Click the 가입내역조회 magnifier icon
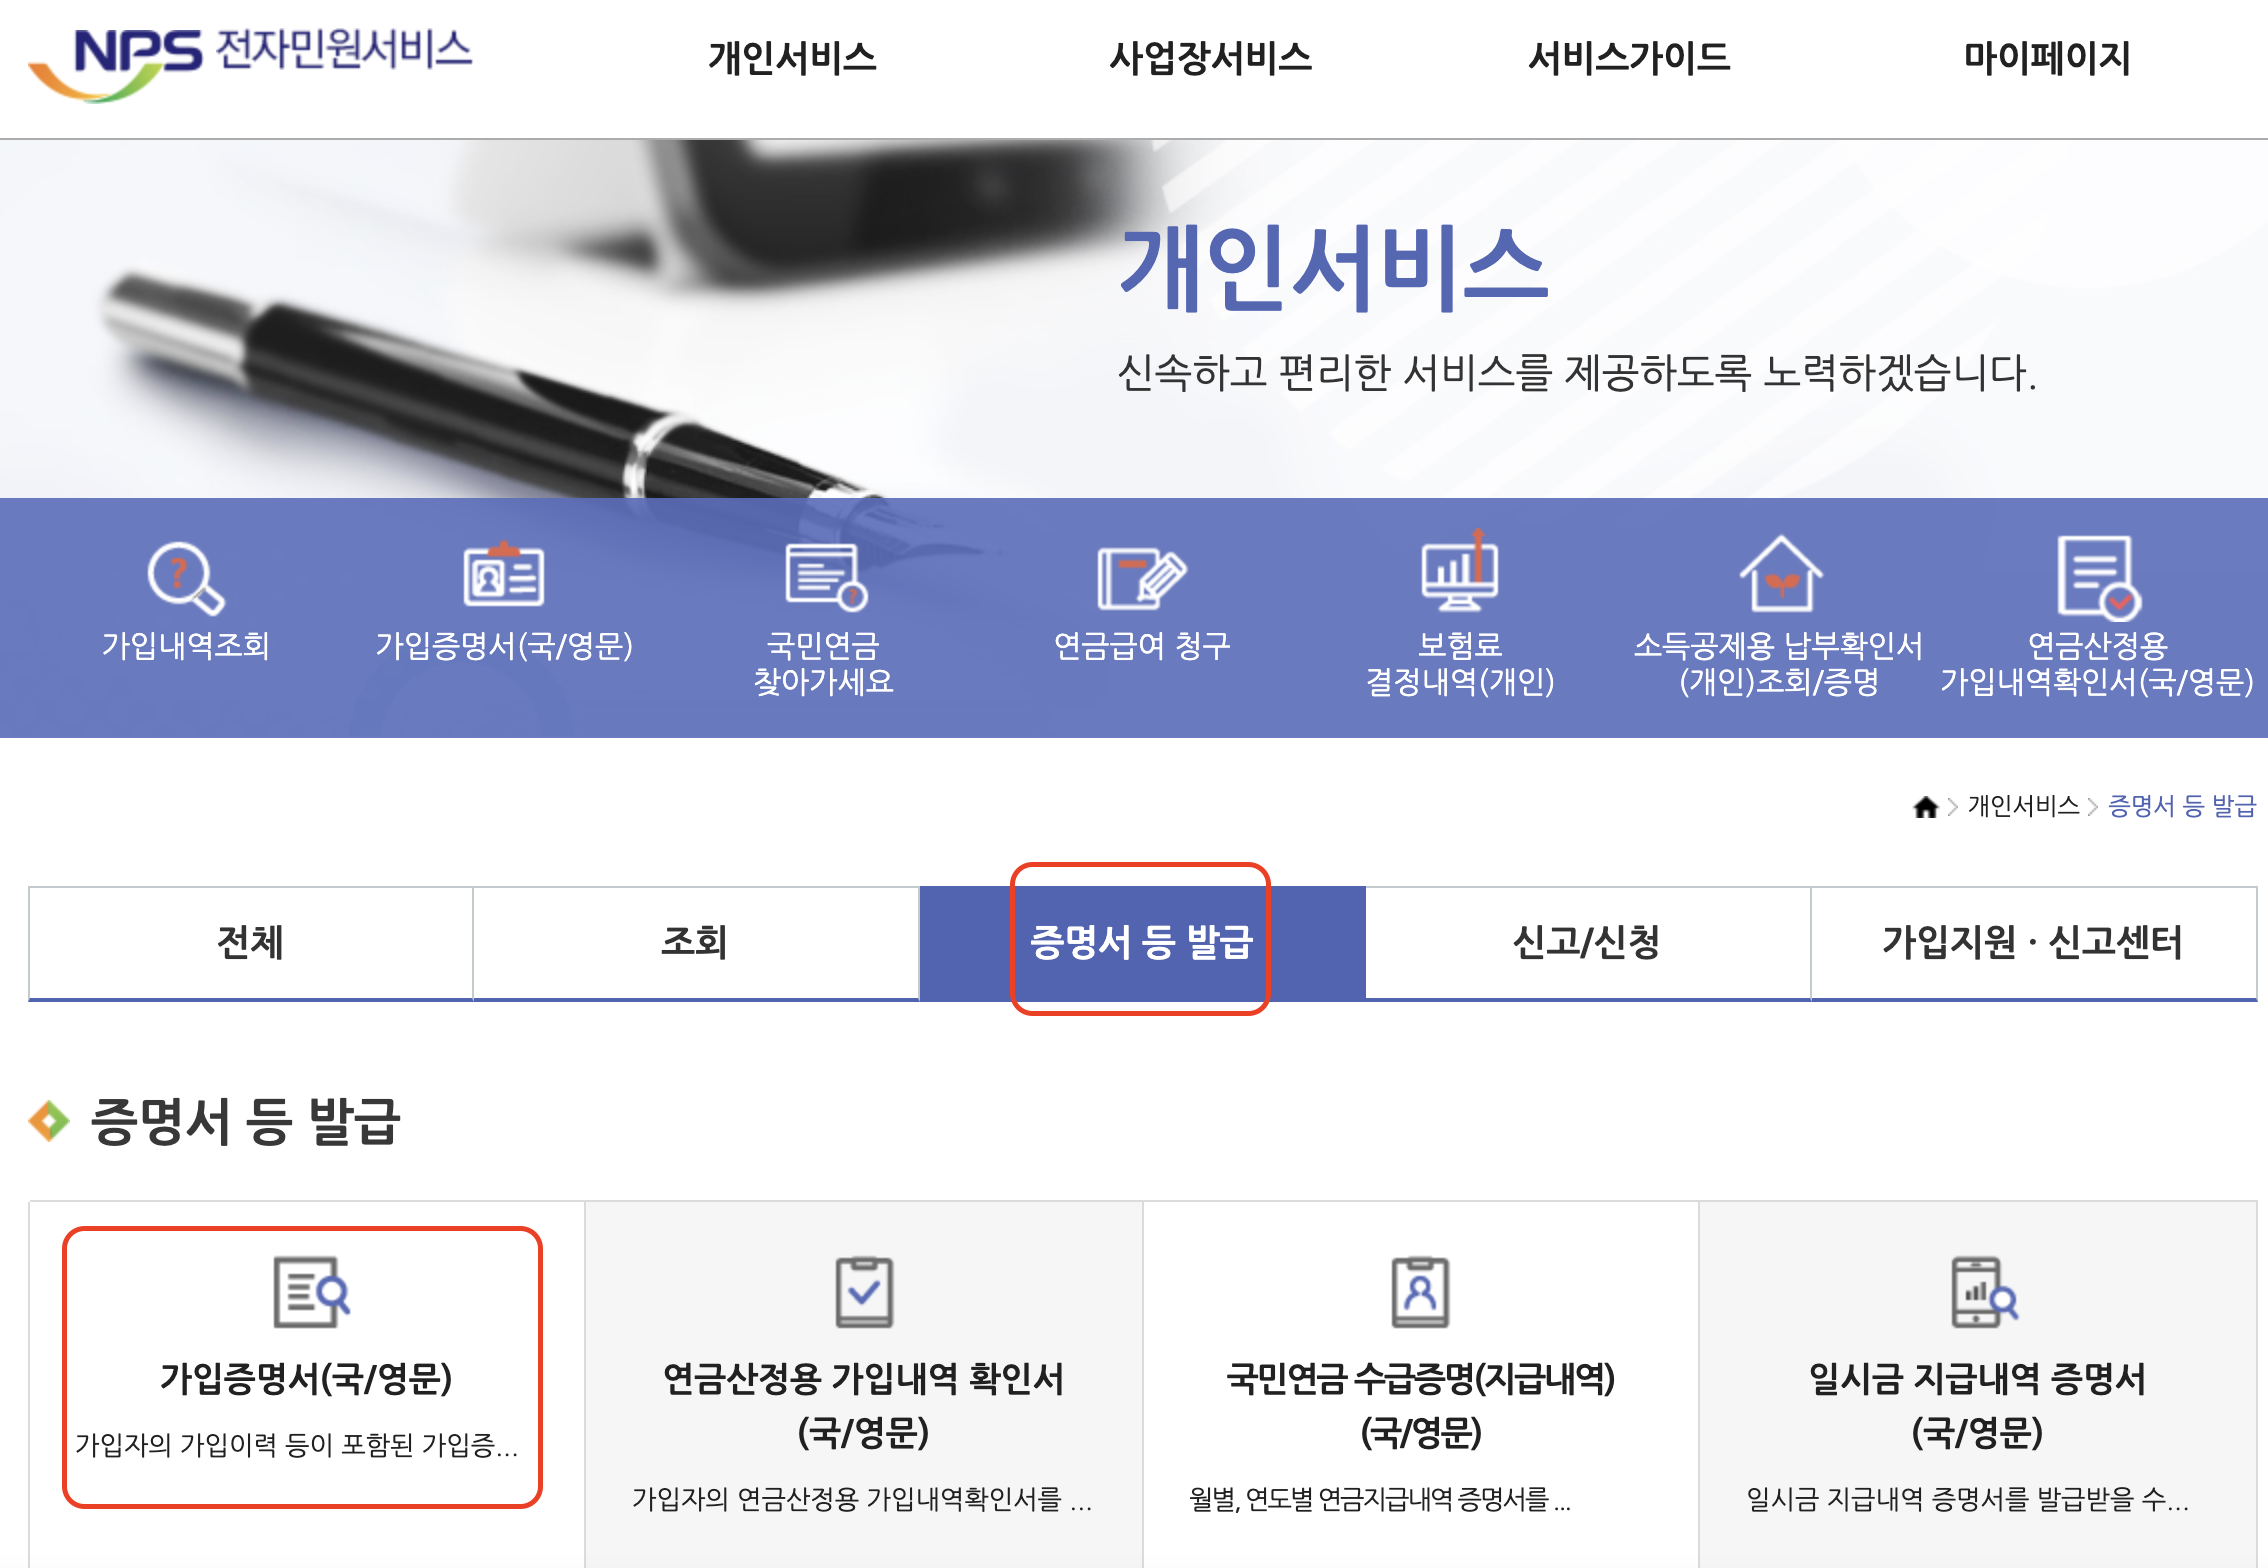The width and height of the screenshot is (2268, 1568). [185, 577]
